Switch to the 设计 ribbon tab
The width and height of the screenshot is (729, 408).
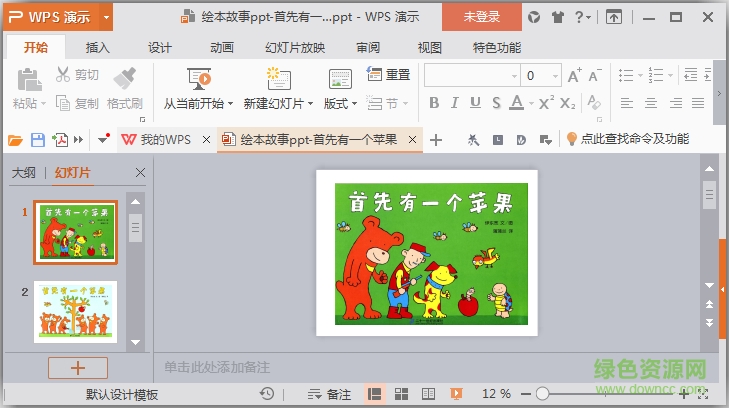pyautogui.click(x=160, y=47)
